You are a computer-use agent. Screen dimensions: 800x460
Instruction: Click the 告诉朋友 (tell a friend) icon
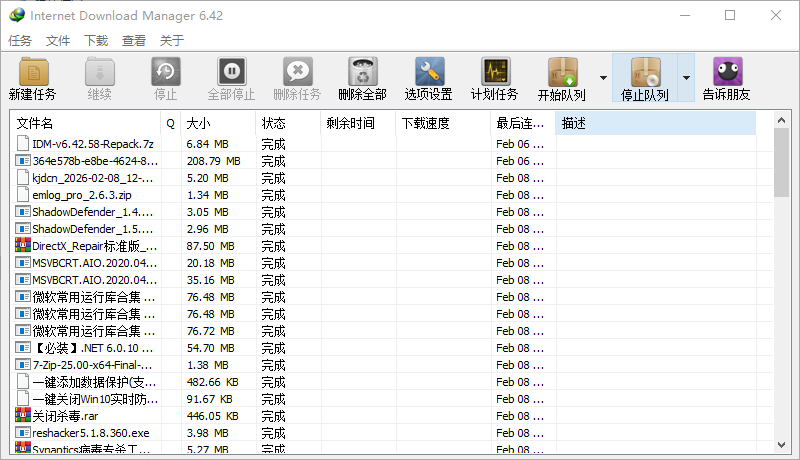(x=726, y=74)
